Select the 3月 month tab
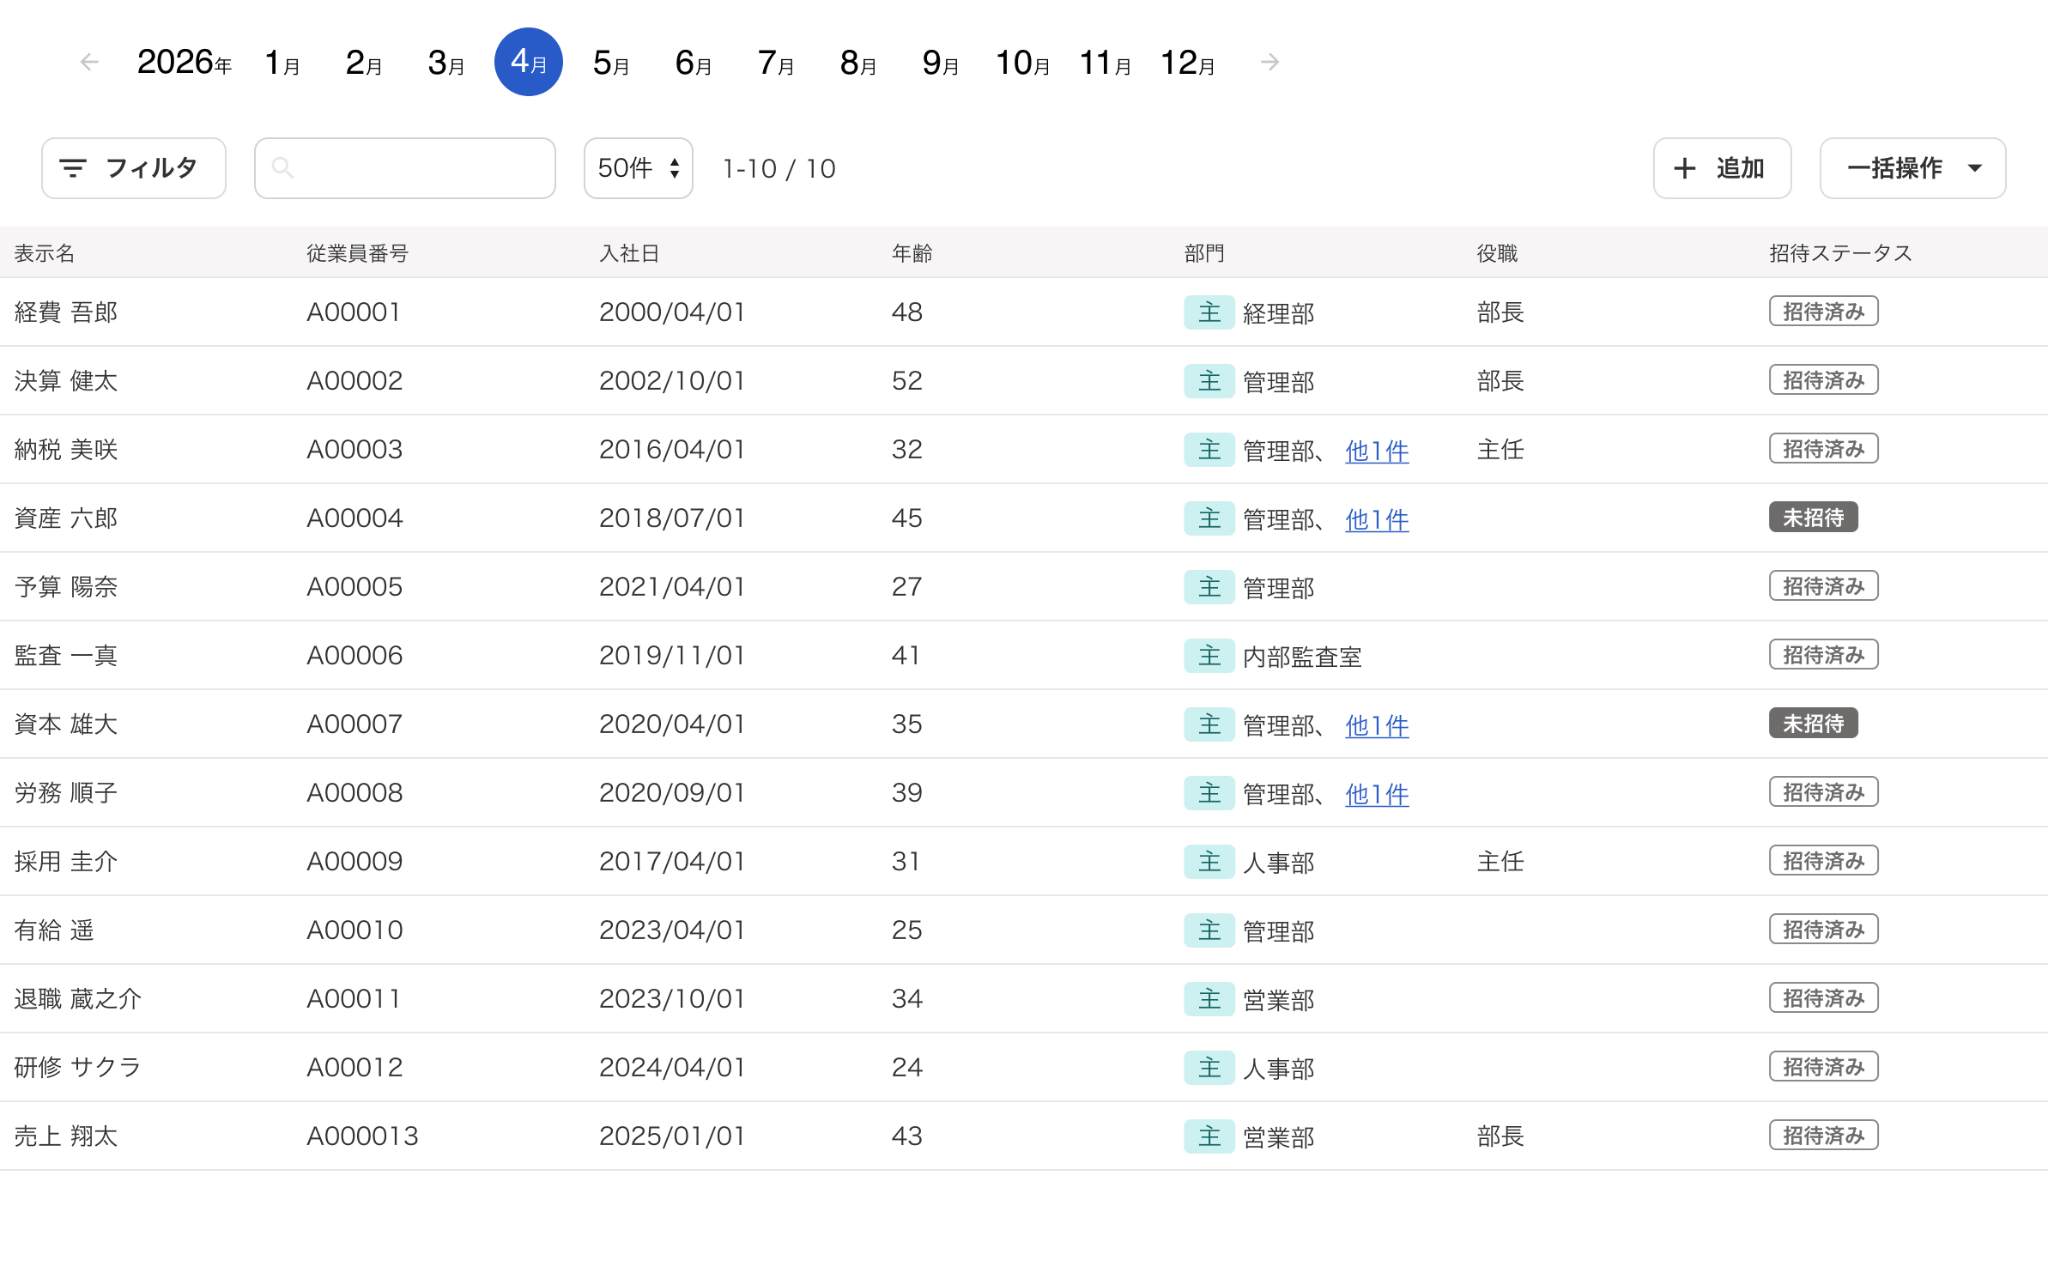Viewport: 2048px width, 1270px height. 446,62
